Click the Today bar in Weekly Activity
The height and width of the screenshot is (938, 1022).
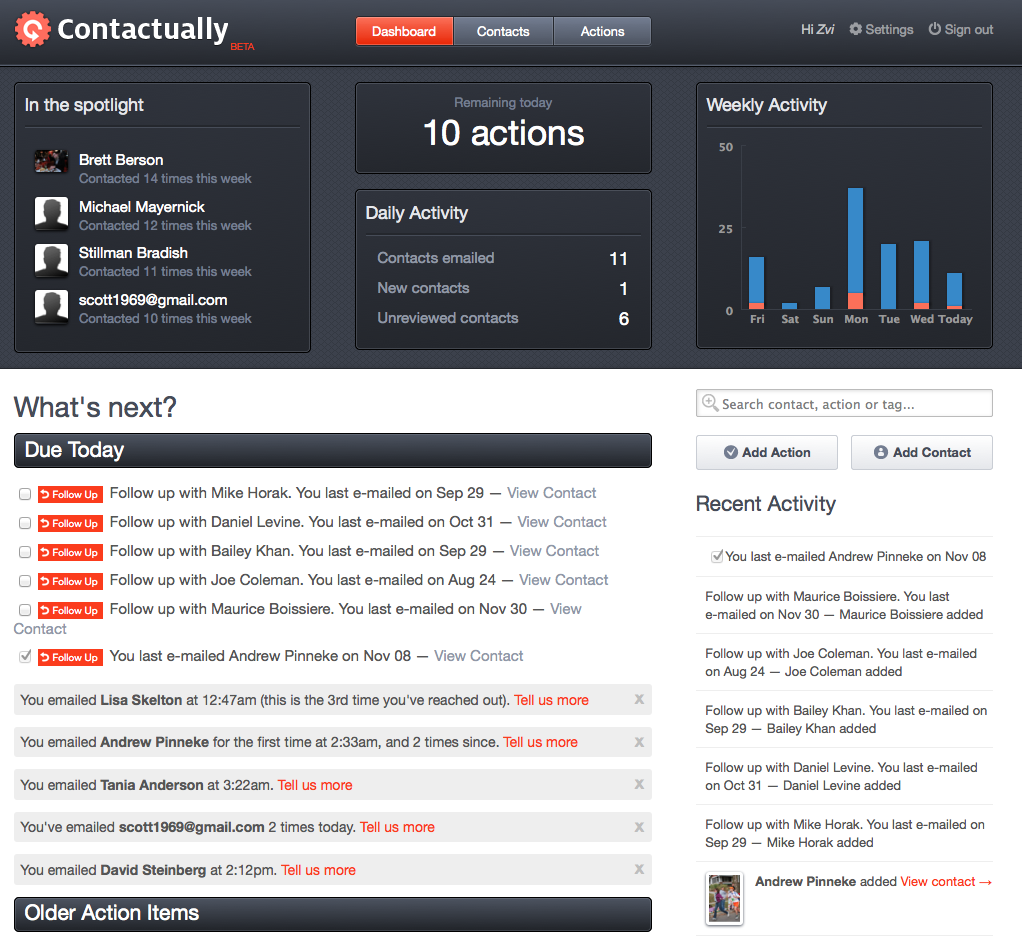[x=954, y=291]
